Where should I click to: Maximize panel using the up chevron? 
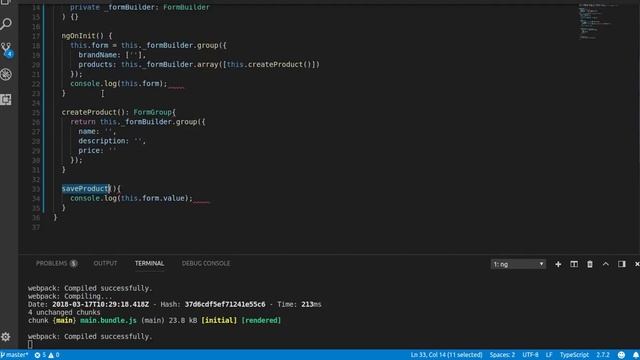click(606, 264)
